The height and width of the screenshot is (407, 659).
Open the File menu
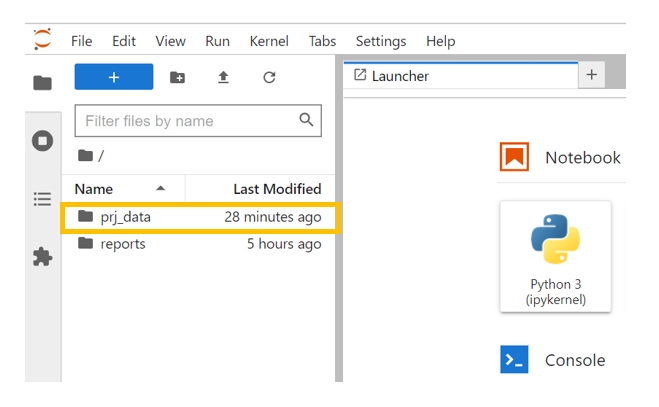82,41
